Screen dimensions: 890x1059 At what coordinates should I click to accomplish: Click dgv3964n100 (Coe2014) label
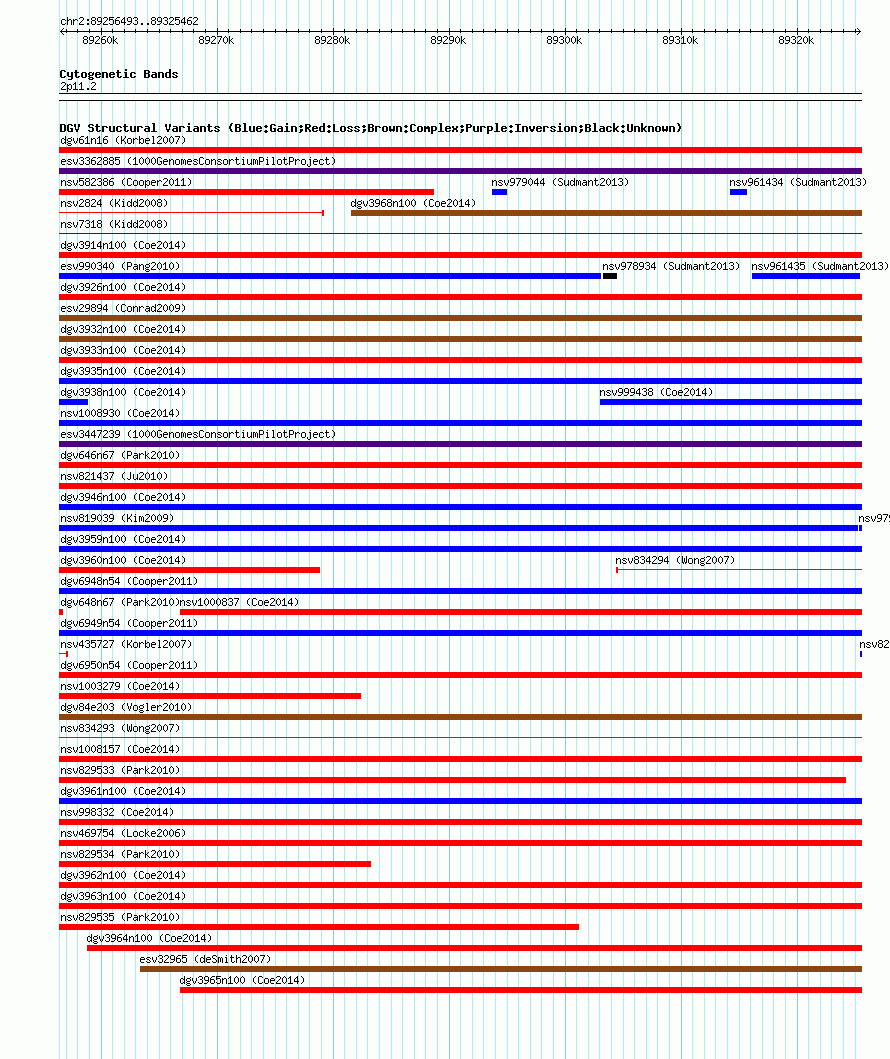pyautogui.click(x=149, y=938)
